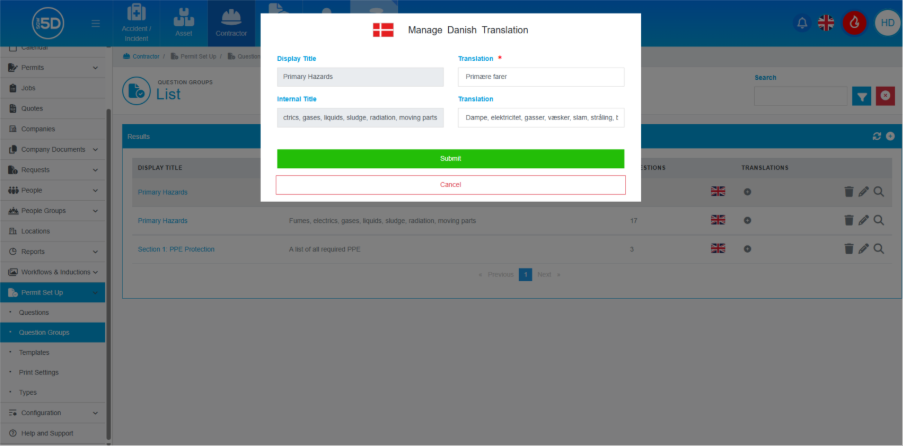Edit the first Primary Hazards row
Image resolution: width=903 pixels, height=447 pixels.
click(863, 192)
